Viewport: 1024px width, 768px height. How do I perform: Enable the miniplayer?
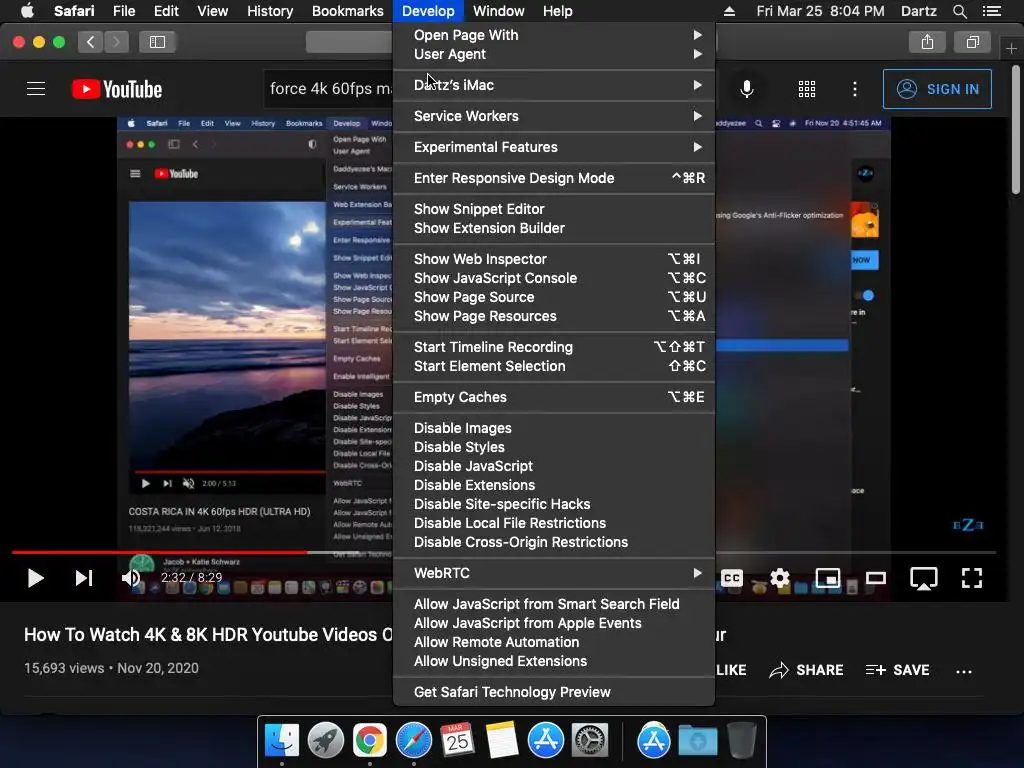[x=827, y=578]
